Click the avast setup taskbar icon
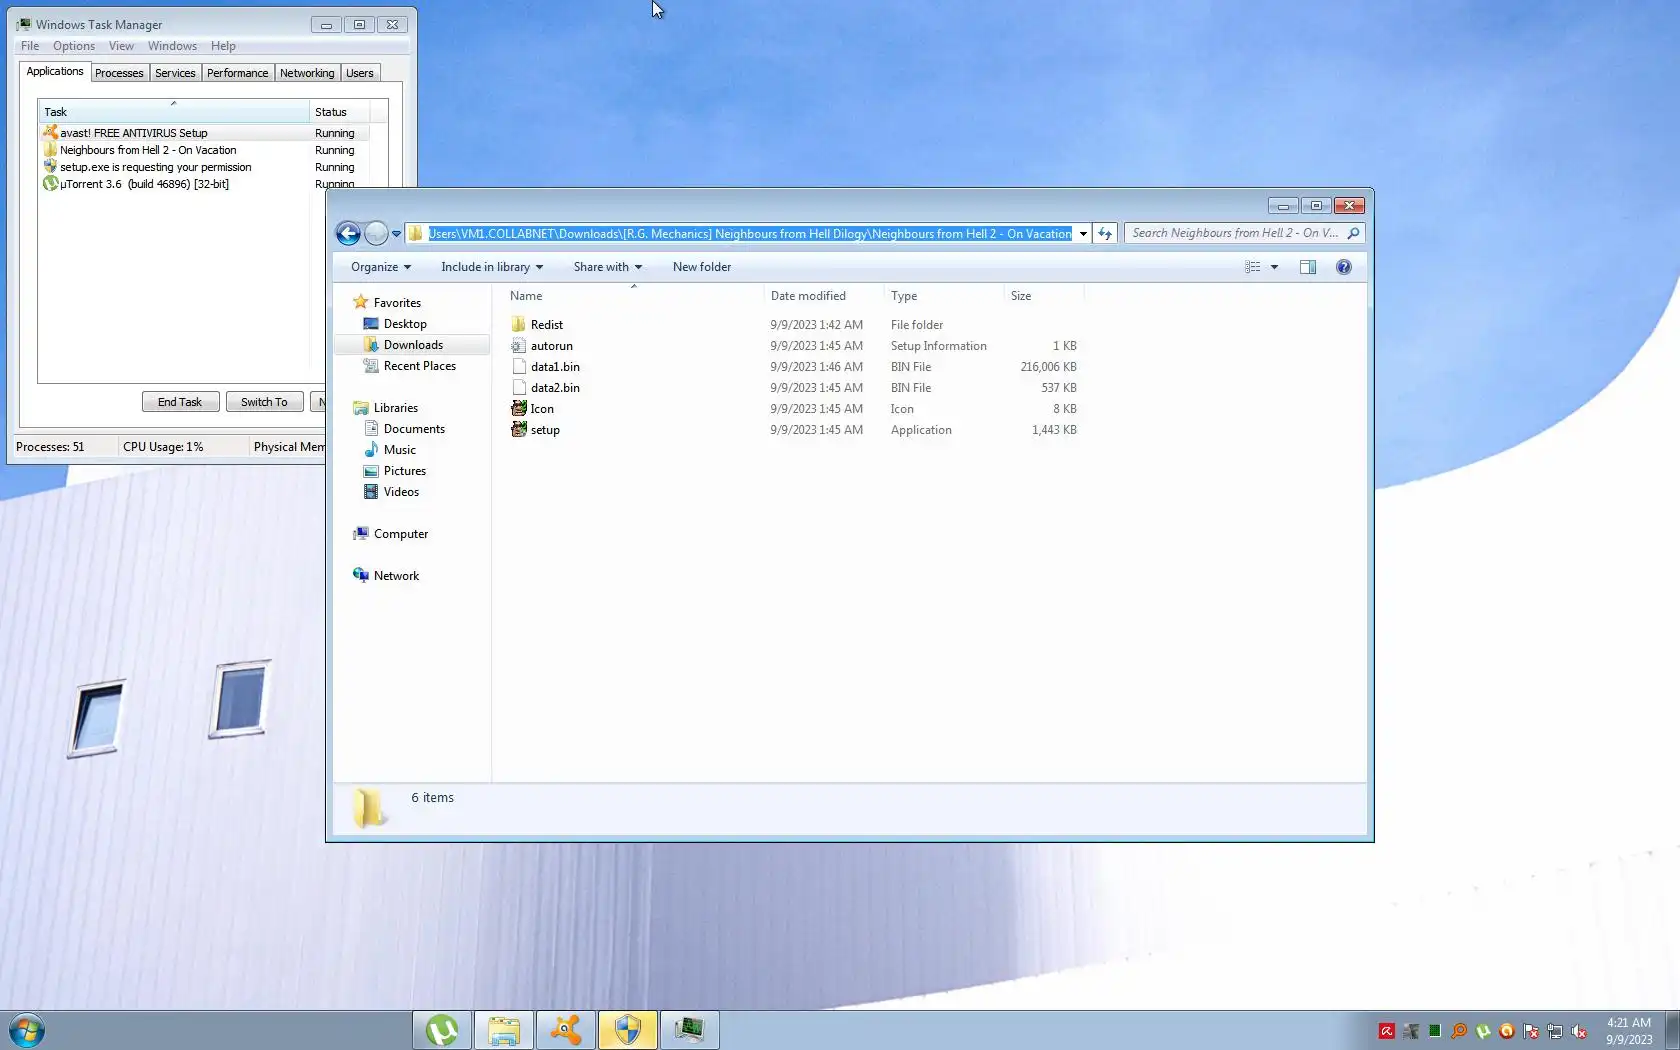This screenshot has height=1050, width=1680. (x=566, y=1030)
